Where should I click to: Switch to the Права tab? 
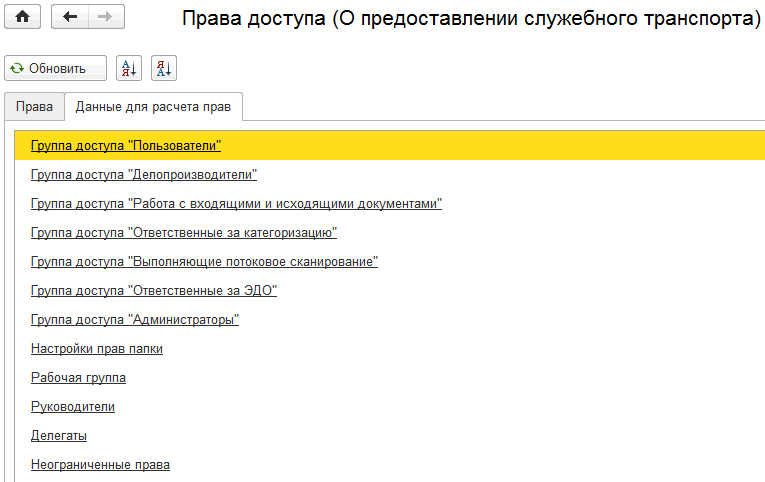point(34,107)
